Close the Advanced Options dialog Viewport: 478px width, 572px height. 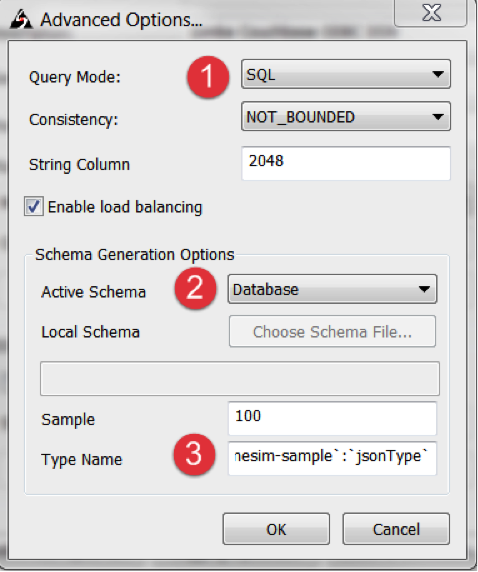(431, 13)
